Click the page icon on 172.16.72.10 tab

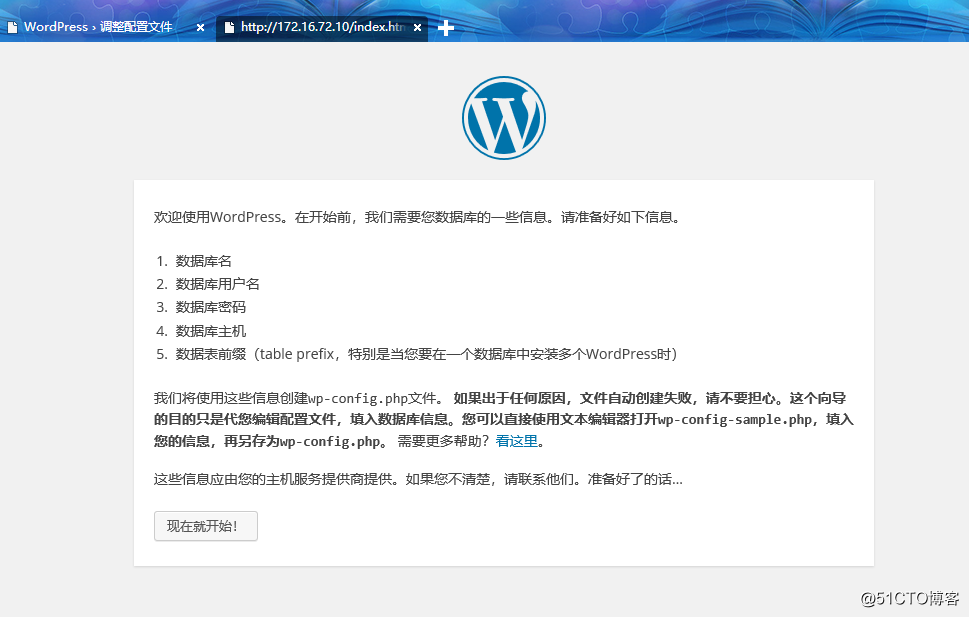pyautogui.click(x=229, y=27)
